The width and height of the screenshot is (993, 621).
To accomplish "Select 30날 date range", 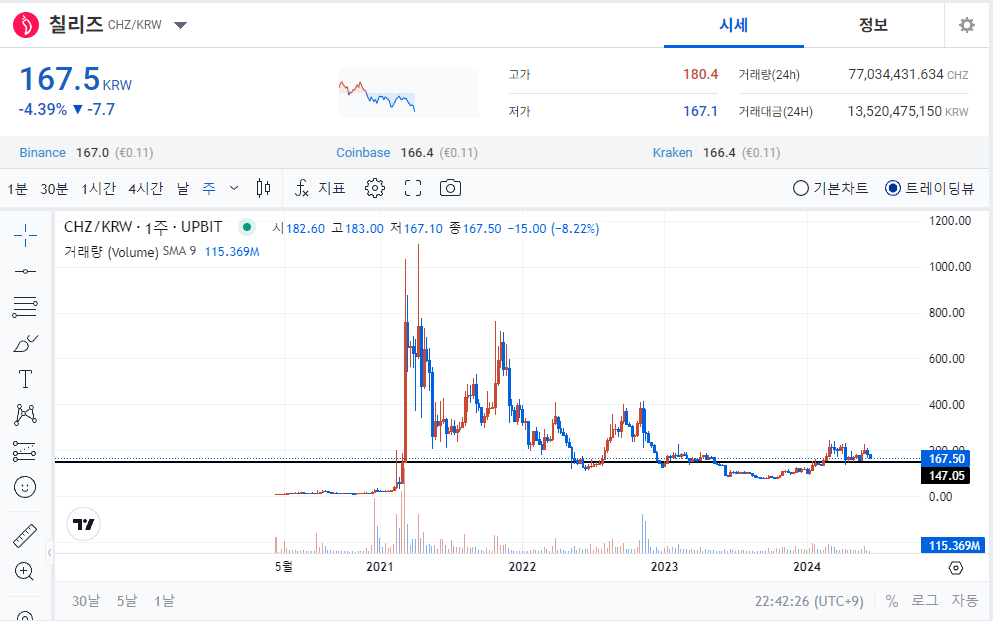I will pyautogui.click(x=85, y=601).
